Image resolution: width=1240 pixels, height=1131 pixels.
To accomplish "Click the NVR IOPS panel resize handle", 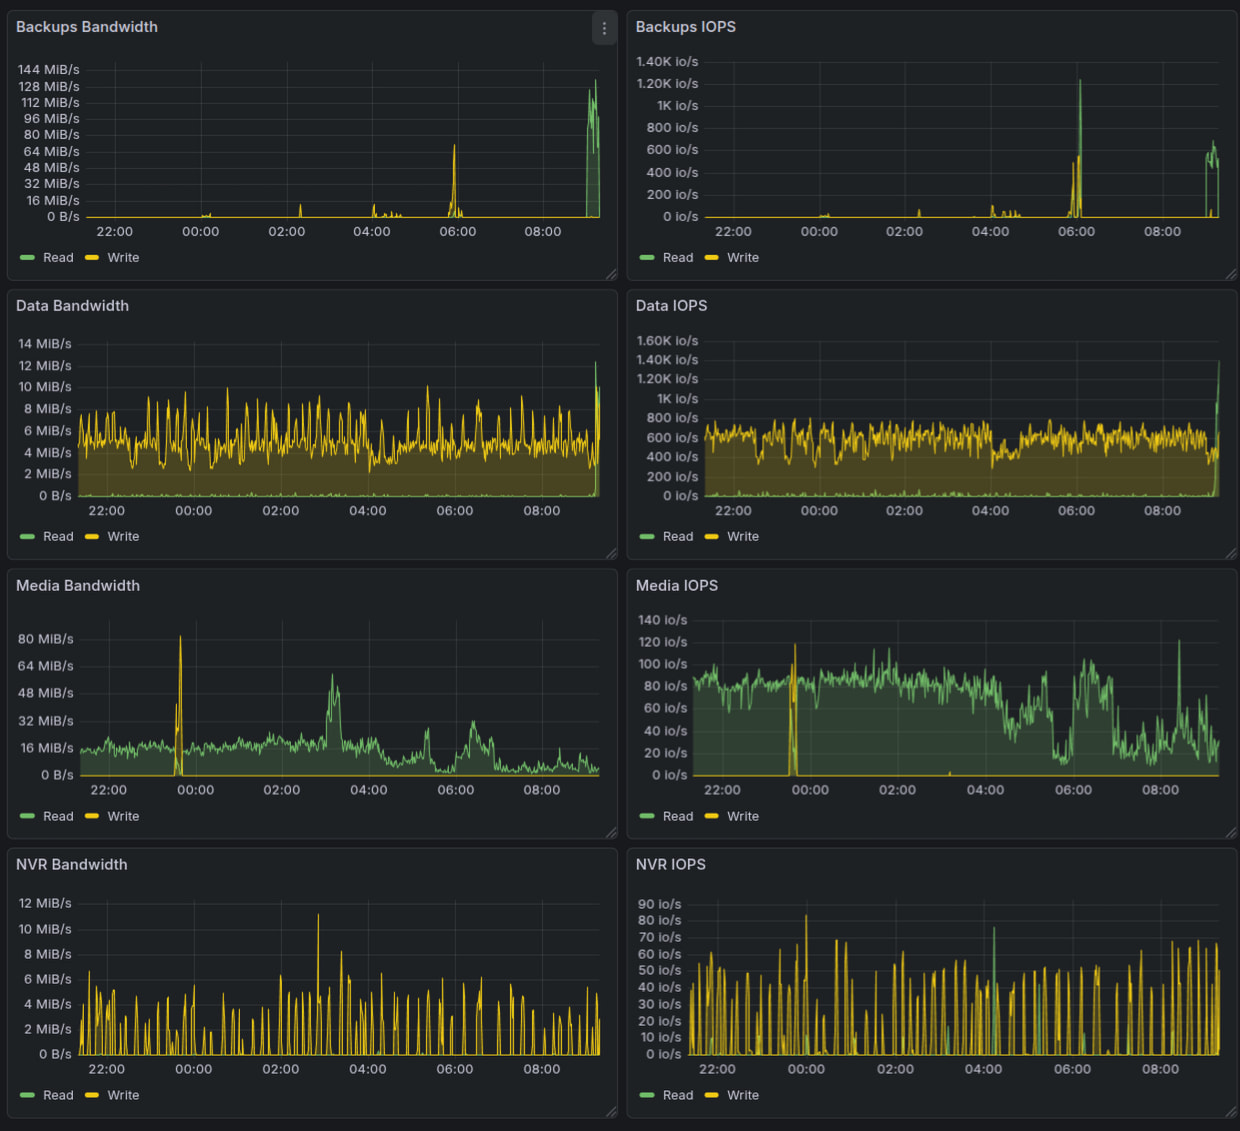I will pyautogui.click(x=1231, y=1111).
